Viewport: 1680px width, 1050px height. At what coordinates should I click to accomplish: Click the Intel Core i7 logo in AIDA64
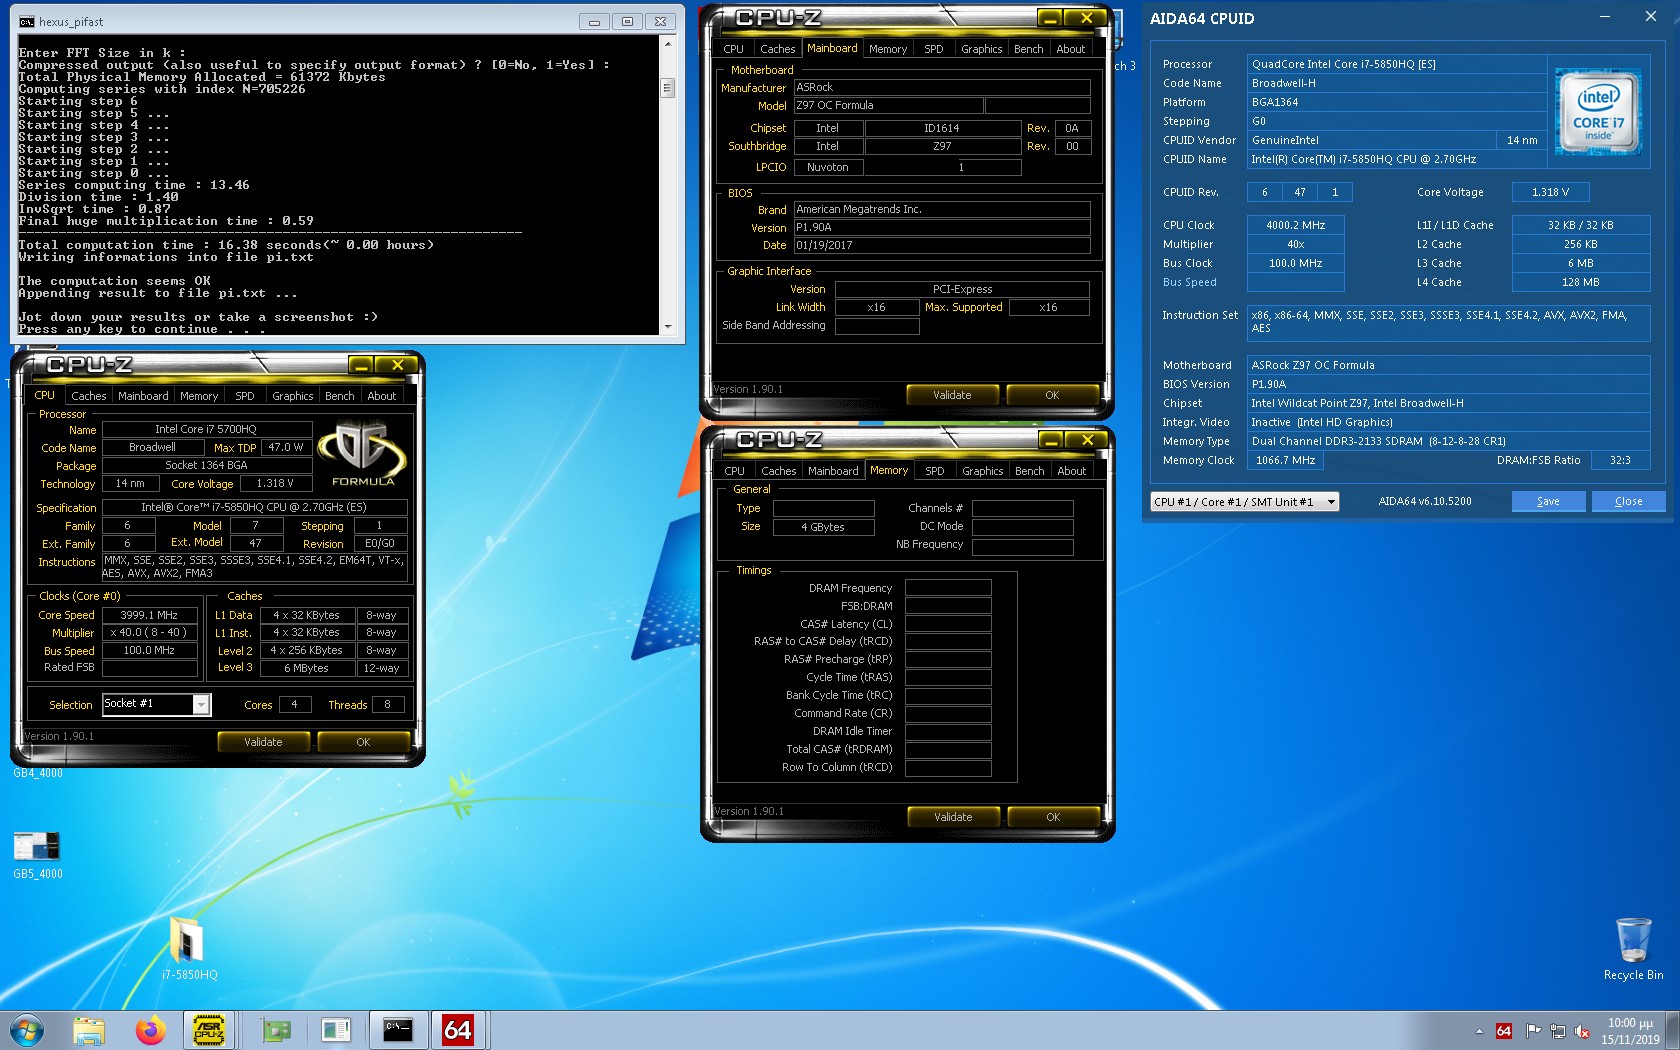(x=1598, y=111)
